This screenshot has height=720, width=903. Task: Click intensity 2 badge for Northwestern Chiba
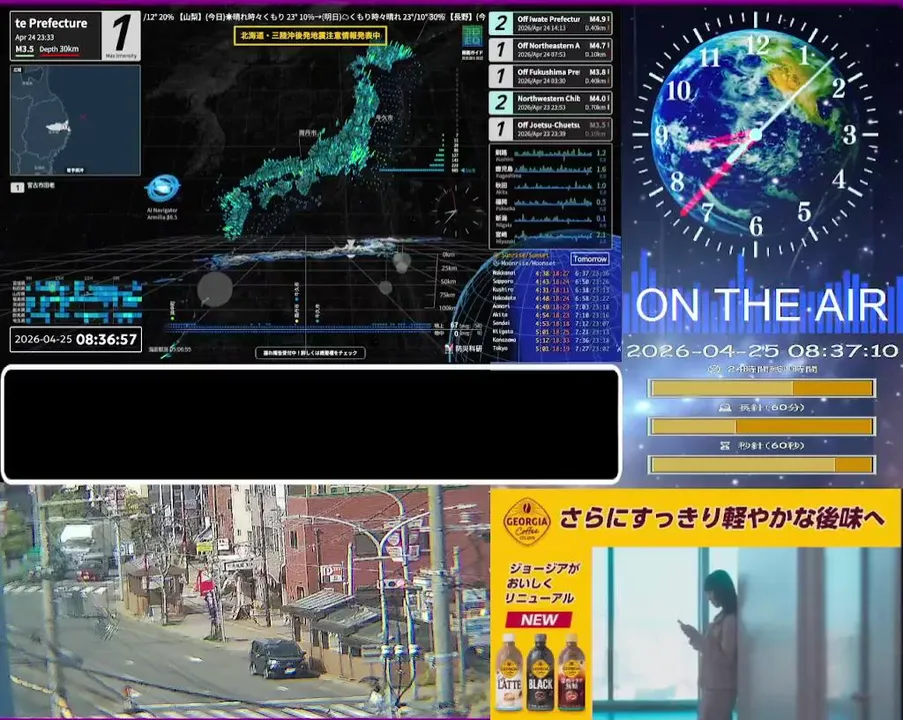pos(501,103)
